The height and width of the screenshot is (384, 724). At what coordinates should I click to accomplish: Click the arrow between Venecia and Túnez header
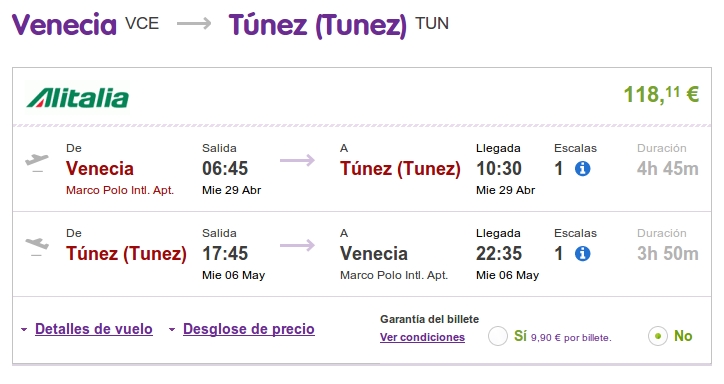[194, 24]
